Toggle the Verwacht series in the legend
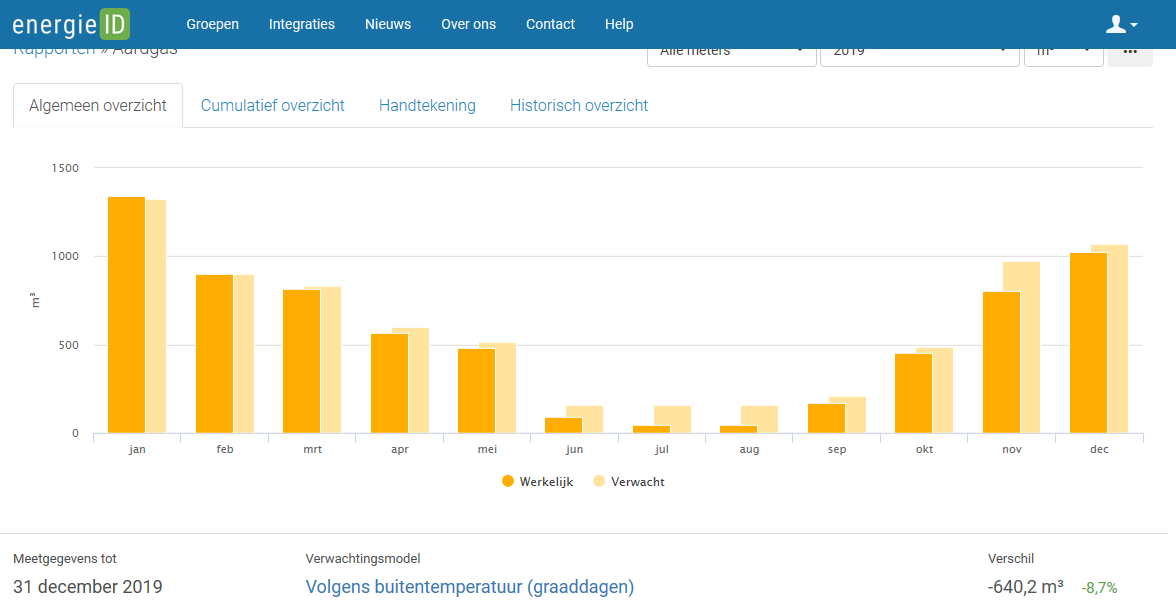 click(x=628, y=482)
